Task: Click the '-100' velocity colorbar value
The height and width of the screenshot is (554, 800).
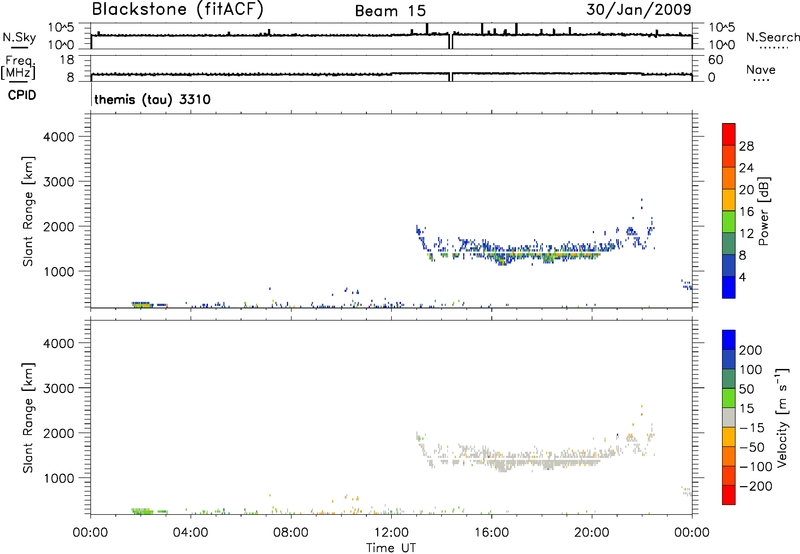Action: coord(756,466)
